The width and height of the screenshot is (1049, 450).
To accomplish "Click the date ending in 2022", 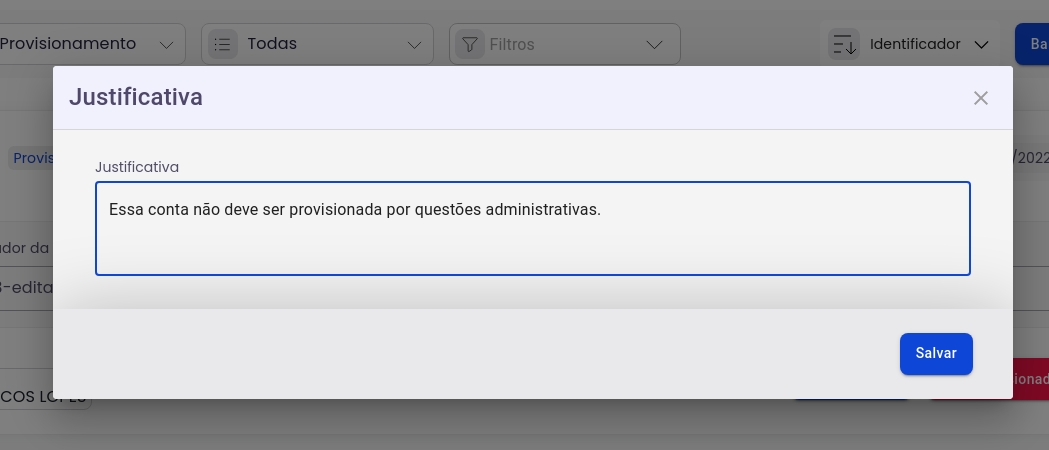I will tap(1031, 158).
